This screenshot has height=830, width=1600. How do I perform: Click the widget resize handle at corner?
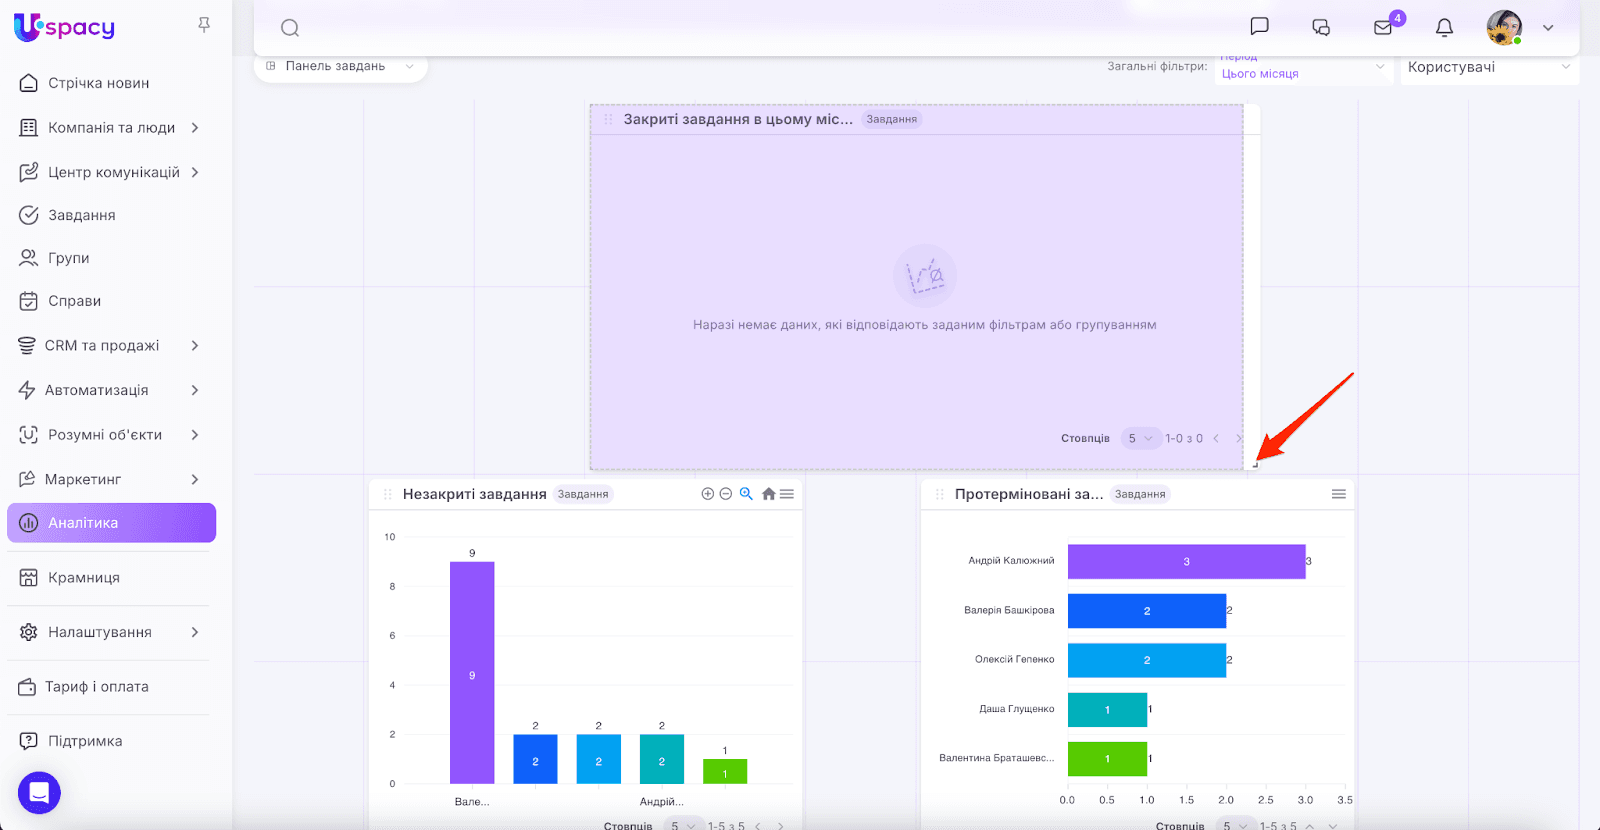[1254, 464]
